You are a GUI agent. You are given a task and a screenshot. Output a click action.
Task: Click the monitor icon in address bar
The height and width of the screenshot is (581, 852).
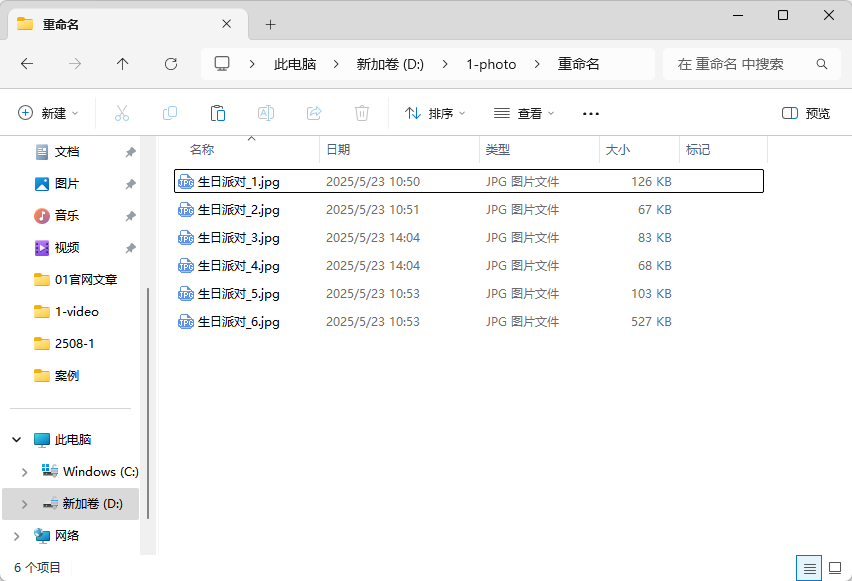[222, 64]
